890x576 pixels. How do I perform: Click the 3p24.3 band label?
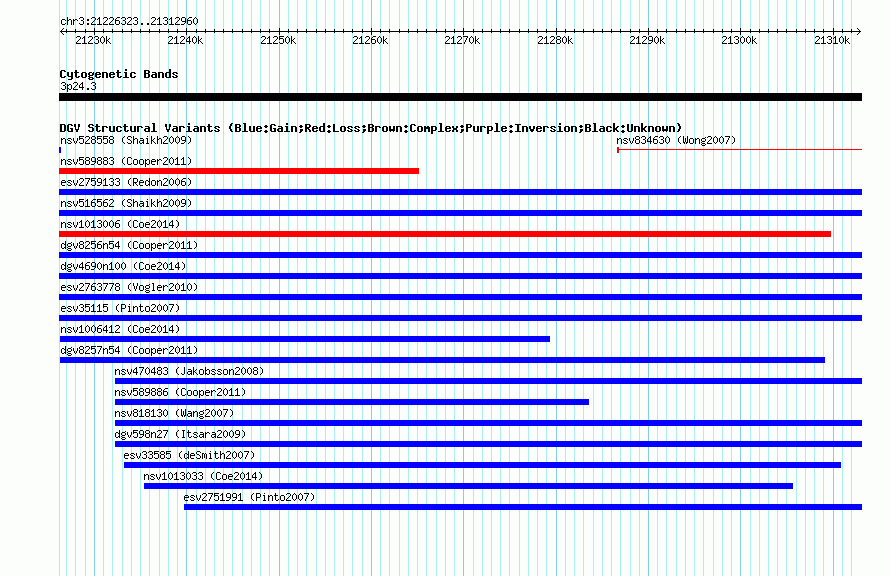point(78,86)
